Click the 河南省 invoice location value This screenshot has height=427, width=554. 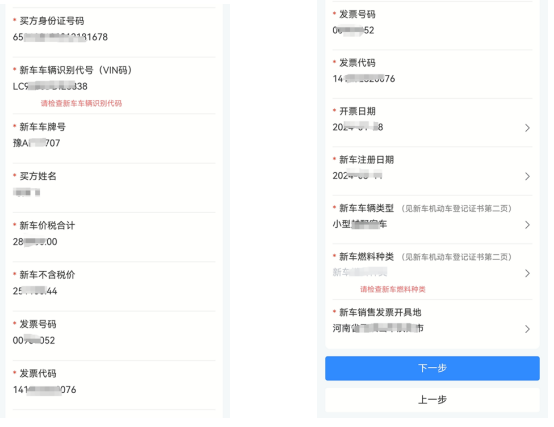tap(378, 328)
